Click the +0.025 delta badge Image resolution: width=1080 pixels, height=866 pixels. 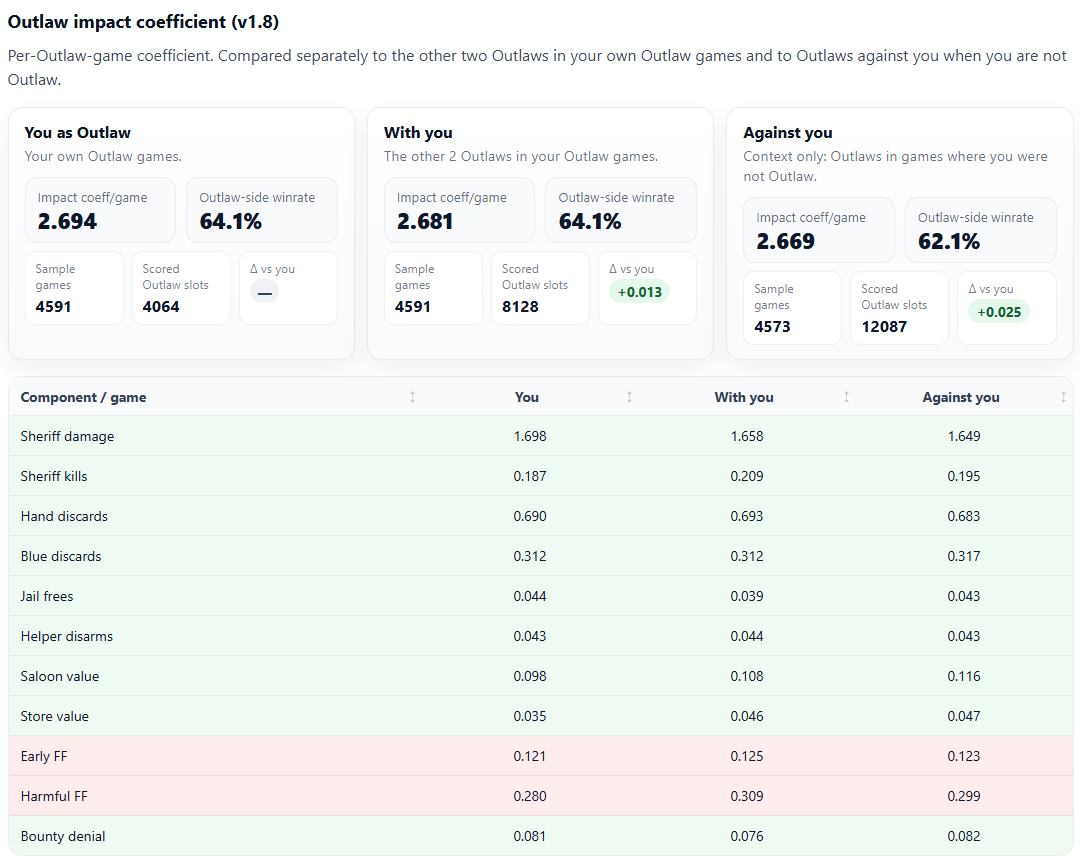pyautogui.click(x=999, y=312)
